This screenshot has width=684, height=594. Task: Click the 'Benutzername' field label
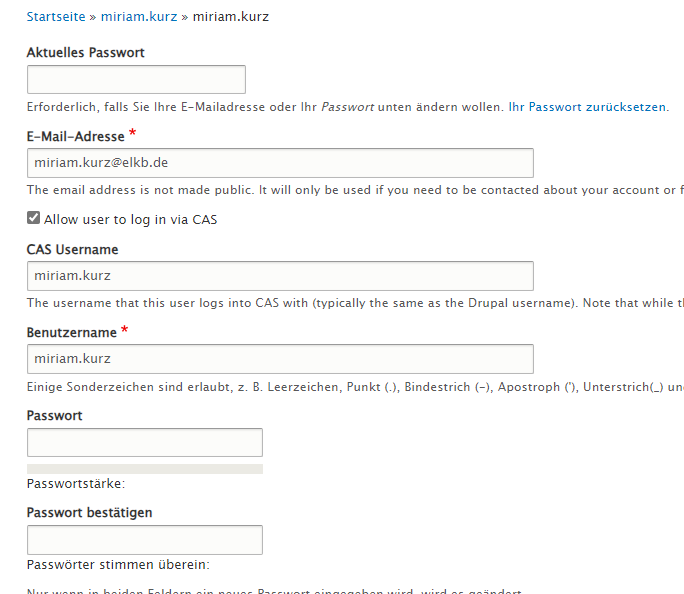tap(72, 333)
